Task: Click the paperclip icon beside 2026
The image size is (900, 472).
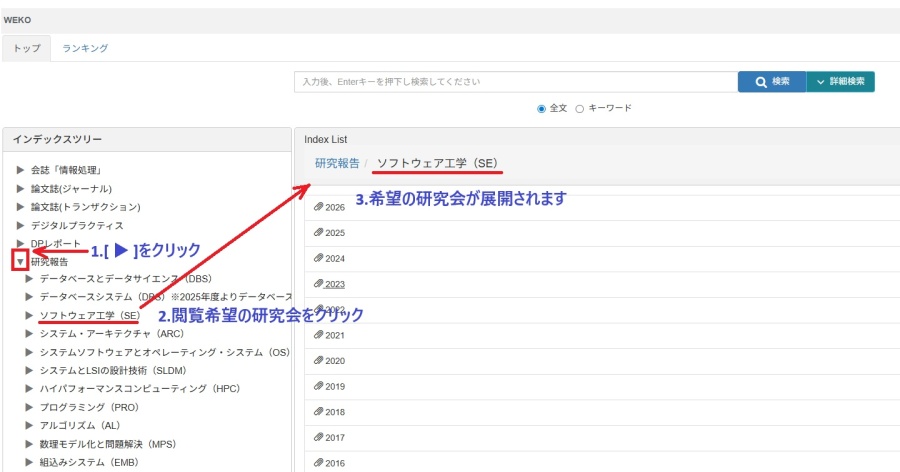Action: point(319,207)
